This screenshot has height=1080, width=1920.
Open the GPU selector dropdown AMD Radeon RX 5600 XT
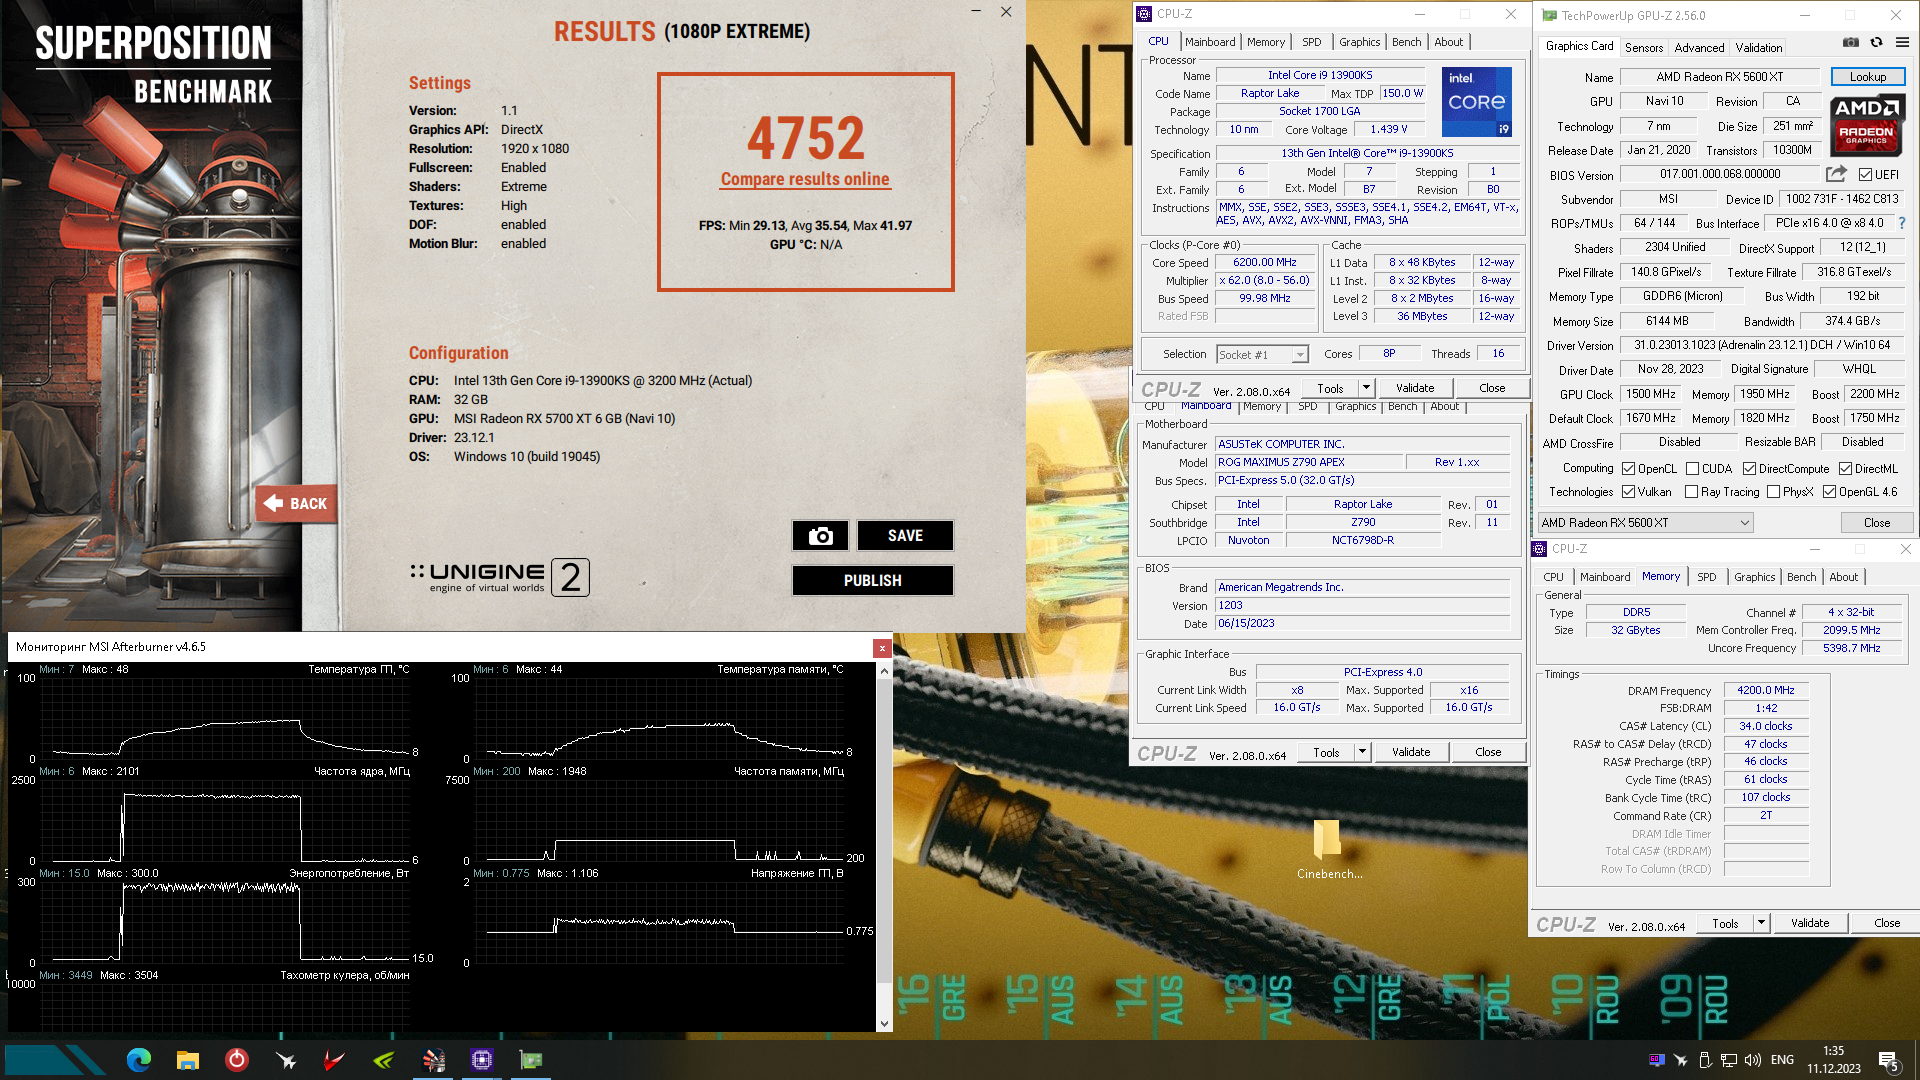point(1645,522)
